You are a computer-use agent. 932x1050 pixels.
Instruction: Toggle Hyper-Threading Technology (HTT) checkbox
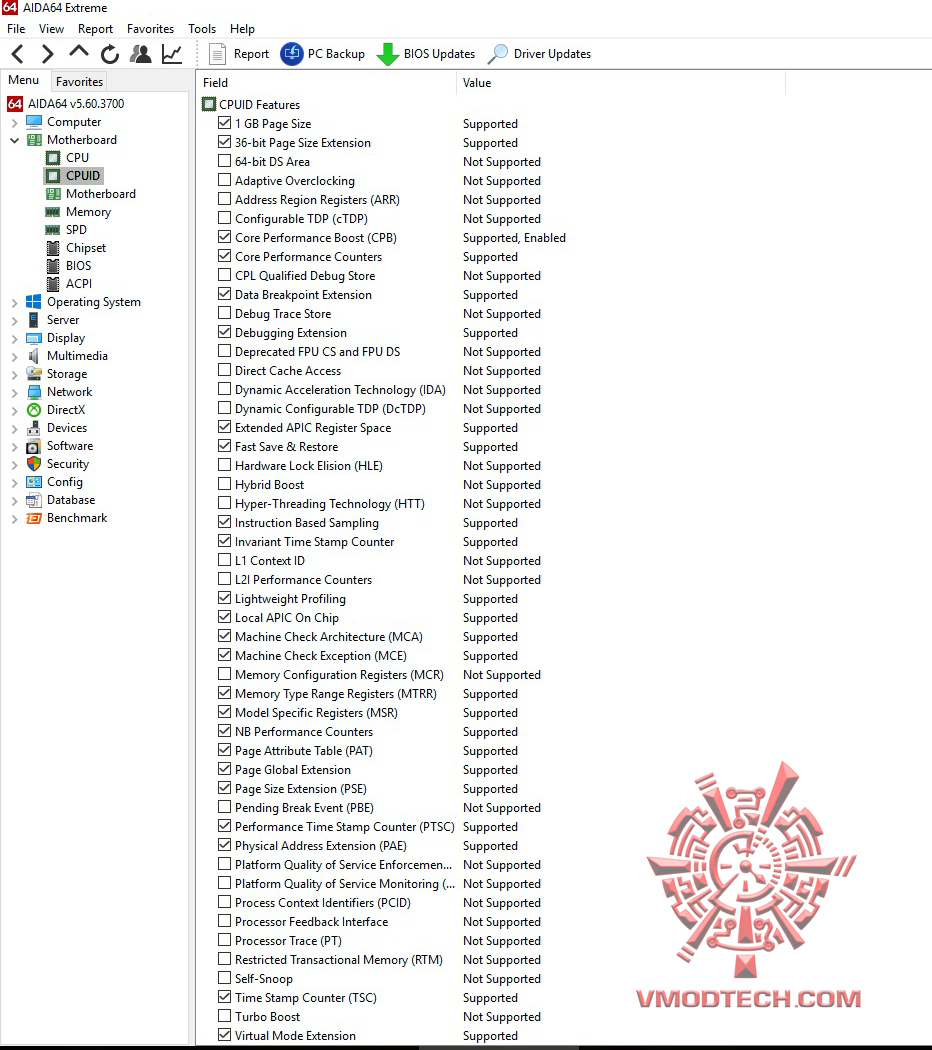click(224, 503)
